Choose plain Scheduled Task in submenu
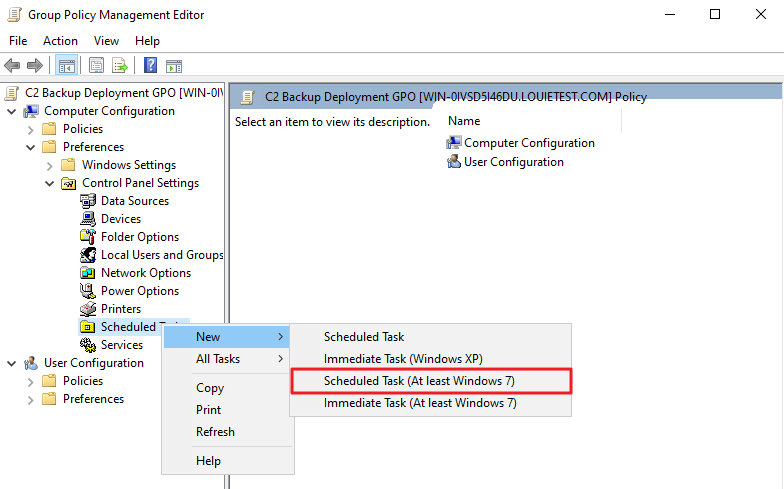 [431, 337]
